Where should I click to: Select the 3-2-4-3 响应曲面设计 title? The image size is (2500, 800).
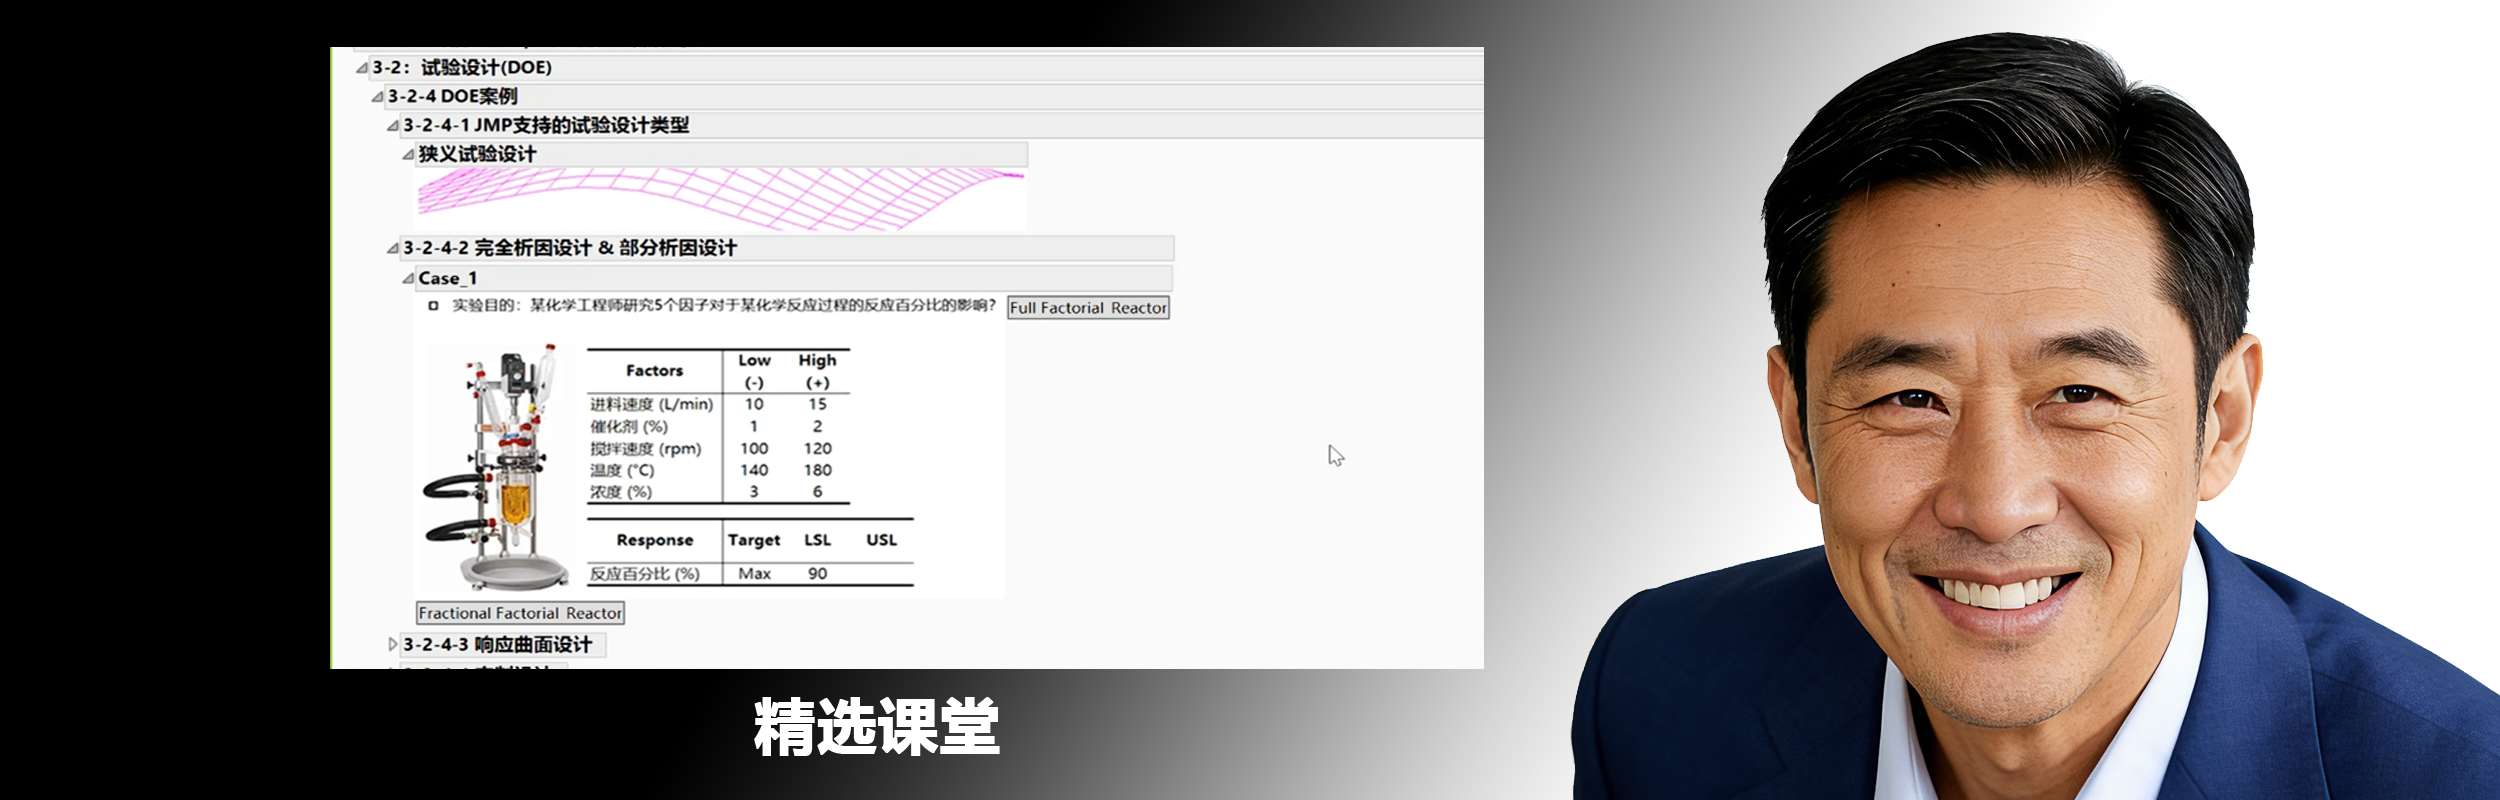click(x=497, y=645)
